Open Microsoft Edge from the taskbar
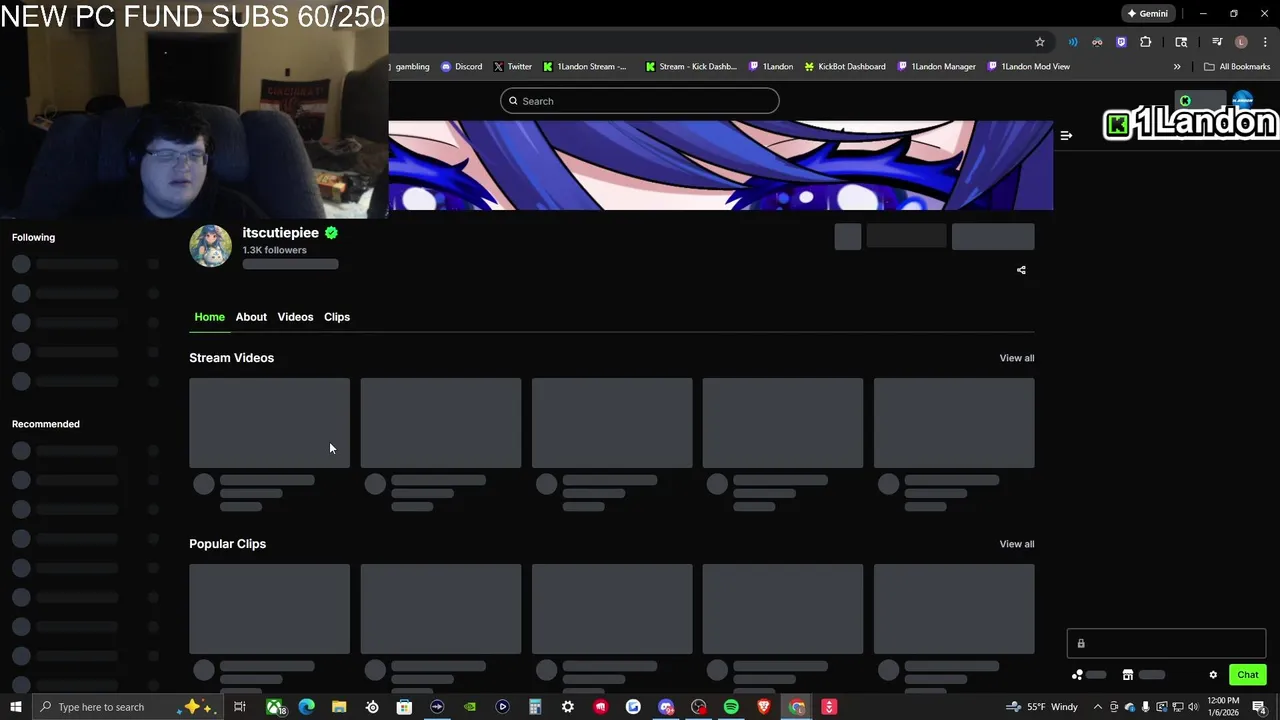The width and height of the screenshot is (1280, 720). pyautogui.click(x=306, y=707)
